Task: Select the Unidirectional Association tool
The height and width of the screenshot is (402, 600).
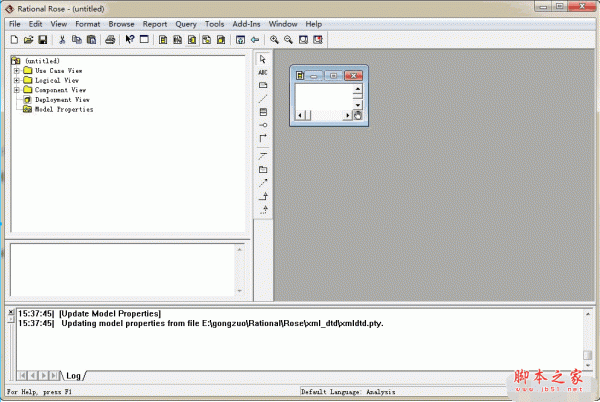Action: [x=262, y=138]
